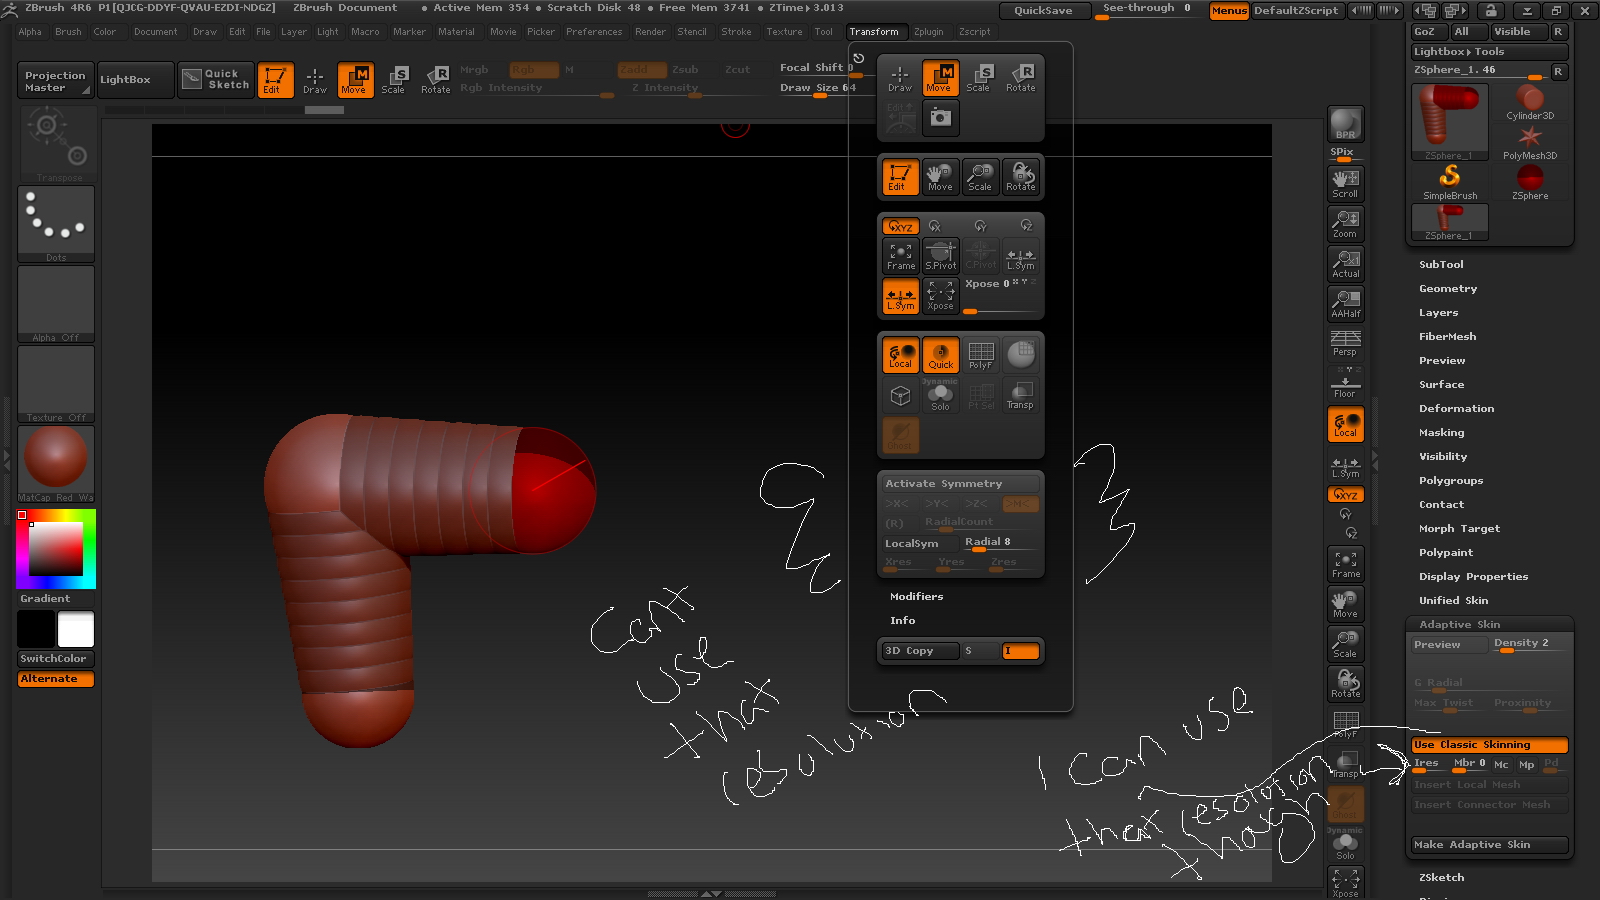This screenshot has width=1600, height=900.
Task: Click the Solo icon in the Transform palette
Action: coord(940,396)
